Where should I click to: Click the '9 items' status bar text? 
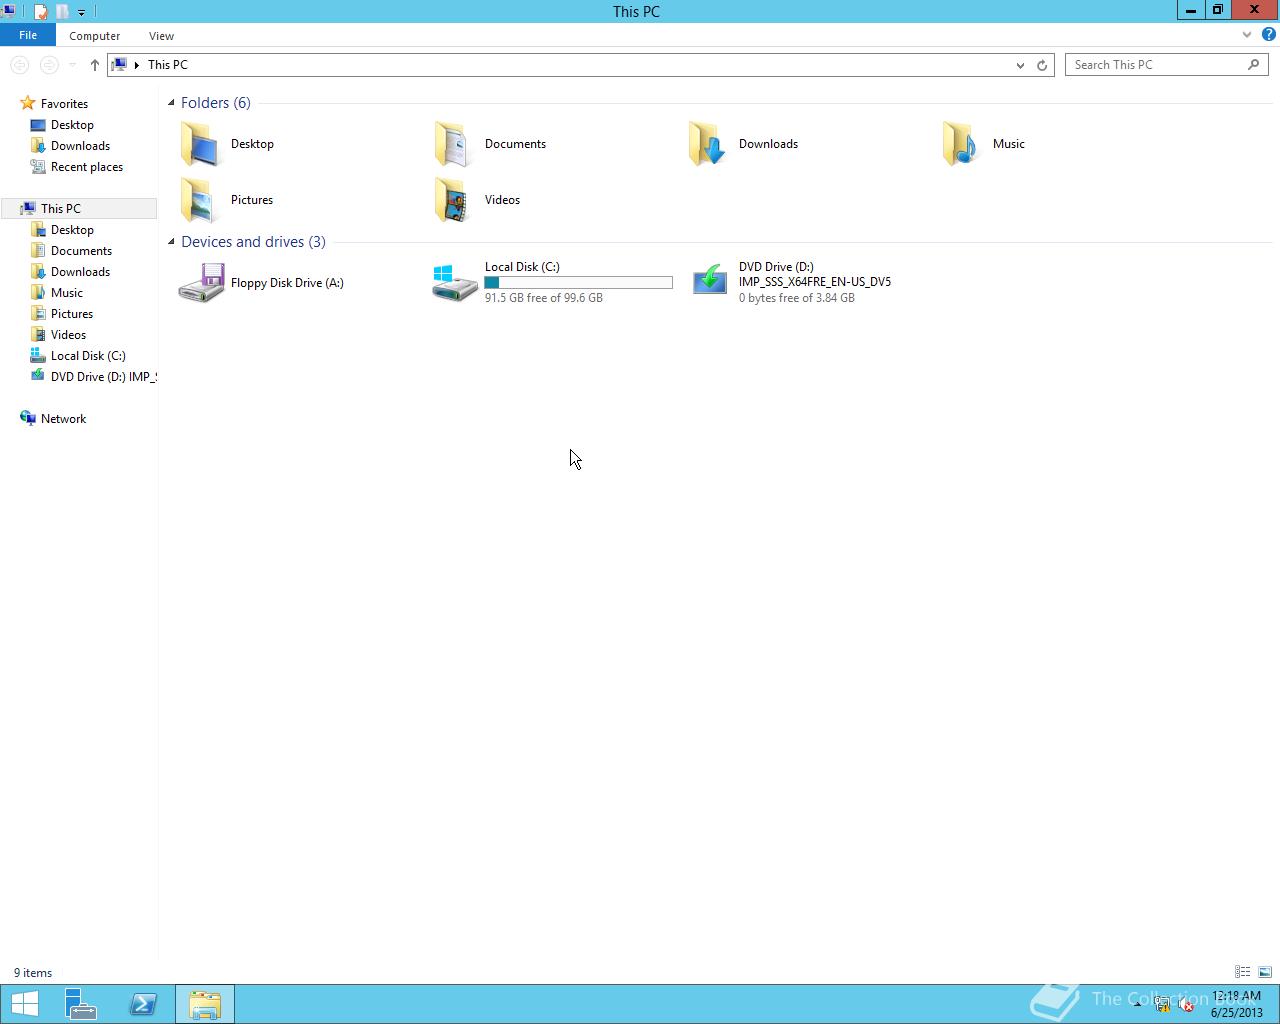coord(33,973)
